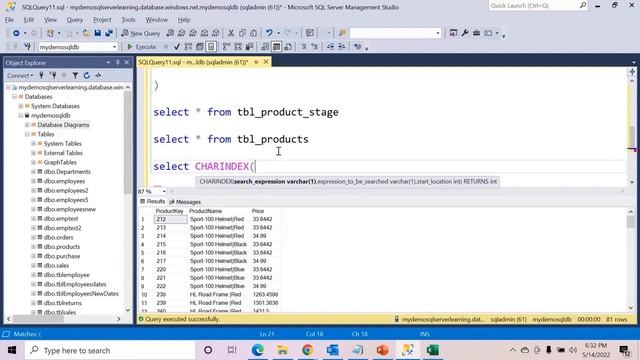This screenshot has width=640, height=360.
Task: Toggle Object Explorer auto-hide pin
Action: [x=118, y=62]
